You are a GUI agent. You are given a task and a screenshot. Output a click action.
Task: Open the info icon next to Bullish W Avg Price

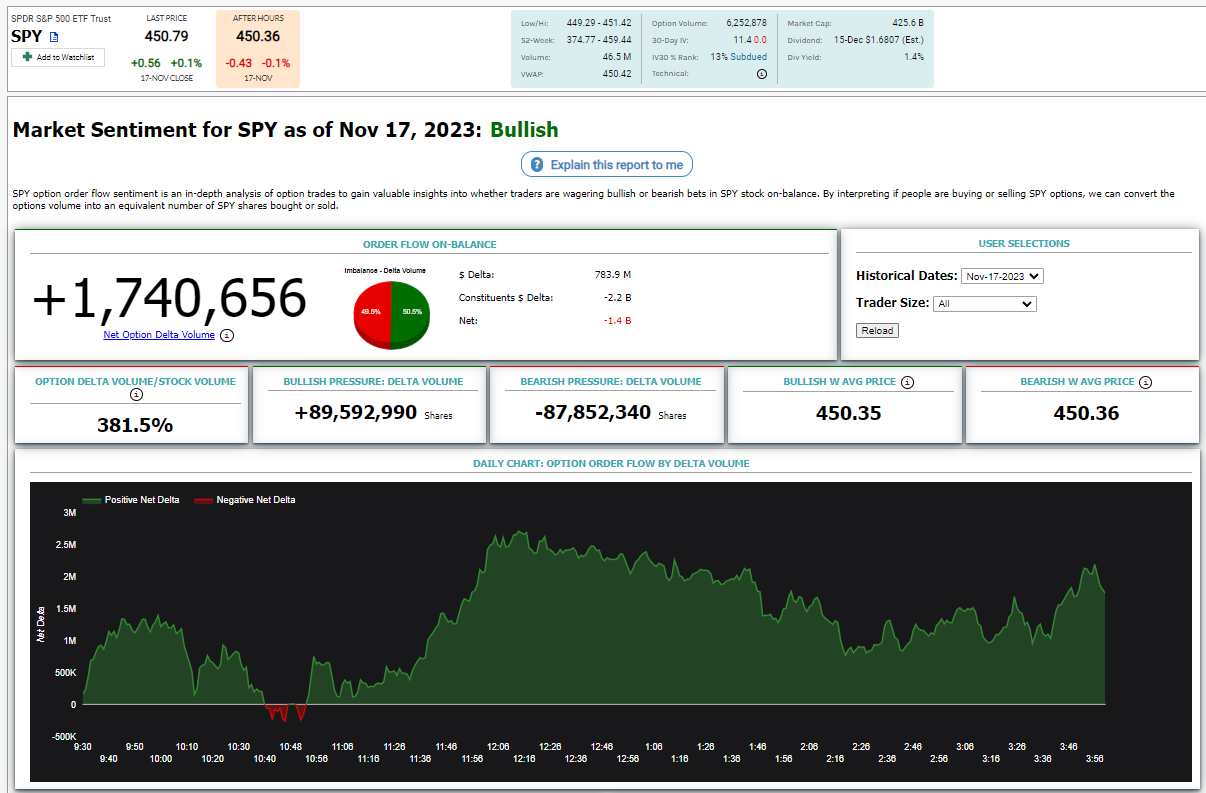tap(907, 382)
